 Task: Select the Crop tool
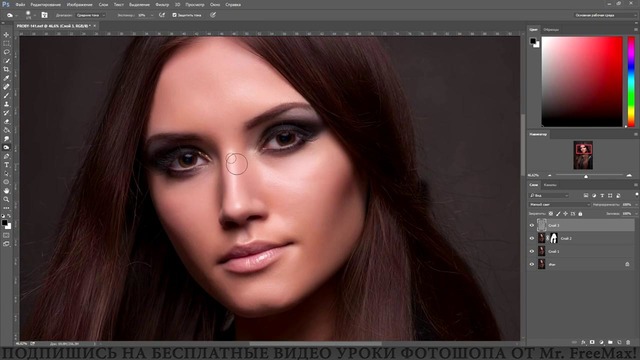[x=6, y=69]
